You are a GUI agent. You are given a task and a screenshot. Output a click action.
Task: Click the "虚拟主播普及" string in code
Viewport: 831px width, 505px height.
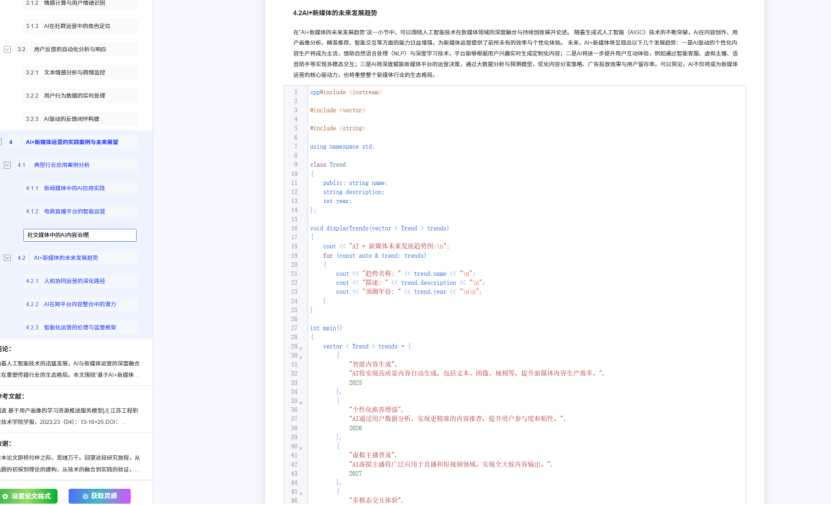tap(373, 455)
